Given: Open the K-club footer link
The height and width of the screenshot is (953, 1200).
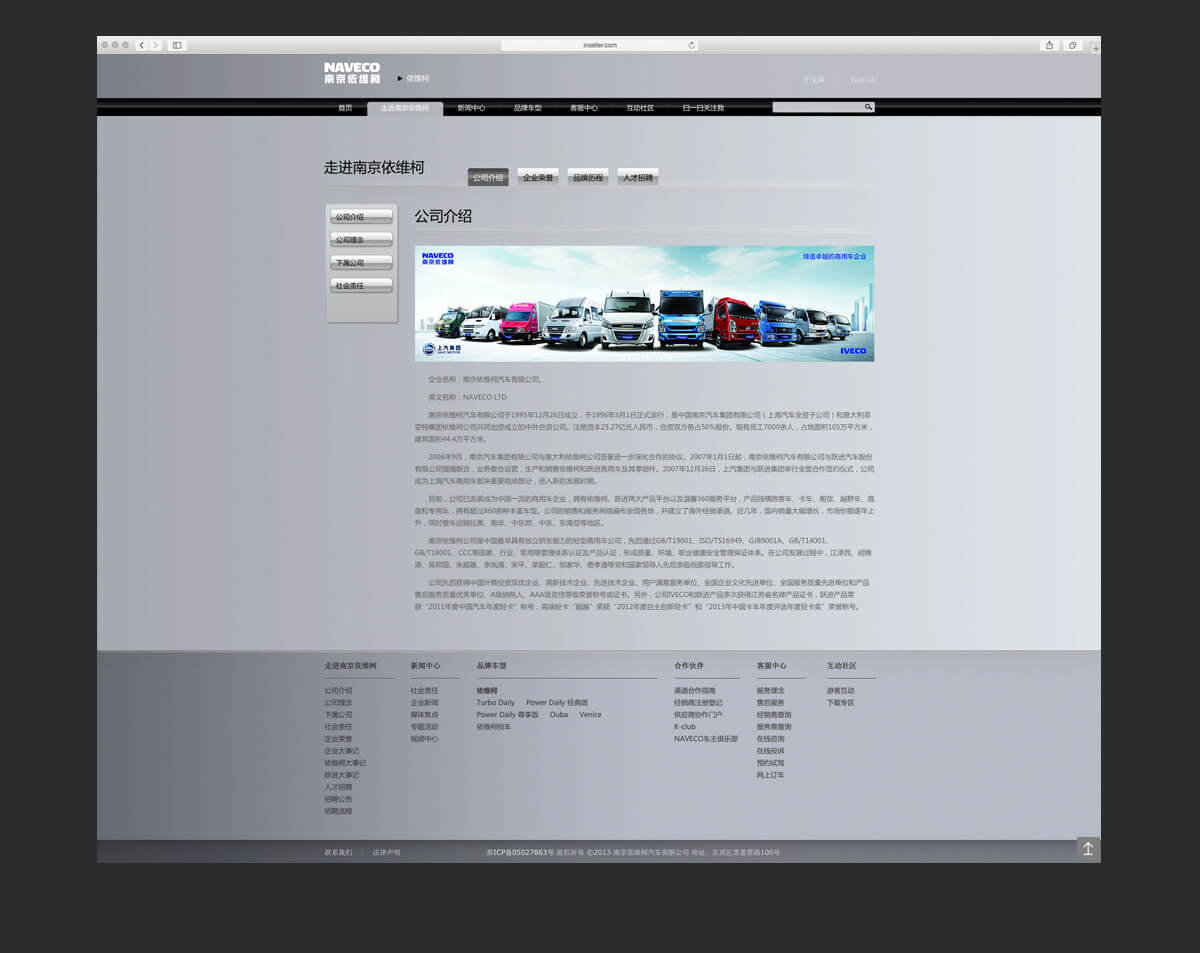Looking at the screenshot, I should coord(685,727).
